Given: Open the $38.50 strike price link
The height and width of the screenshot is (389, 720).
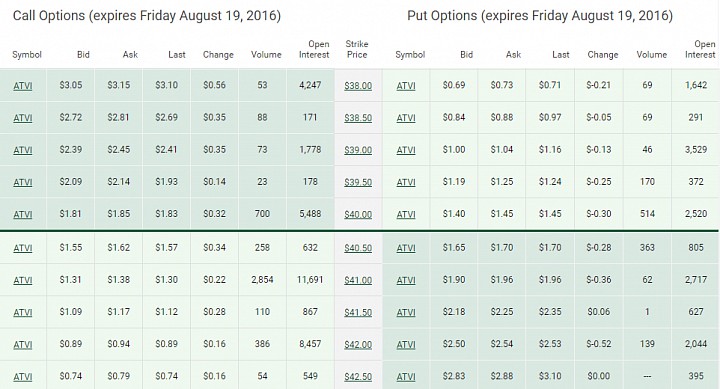Looking at the screenshot, I should pos(358,118).
